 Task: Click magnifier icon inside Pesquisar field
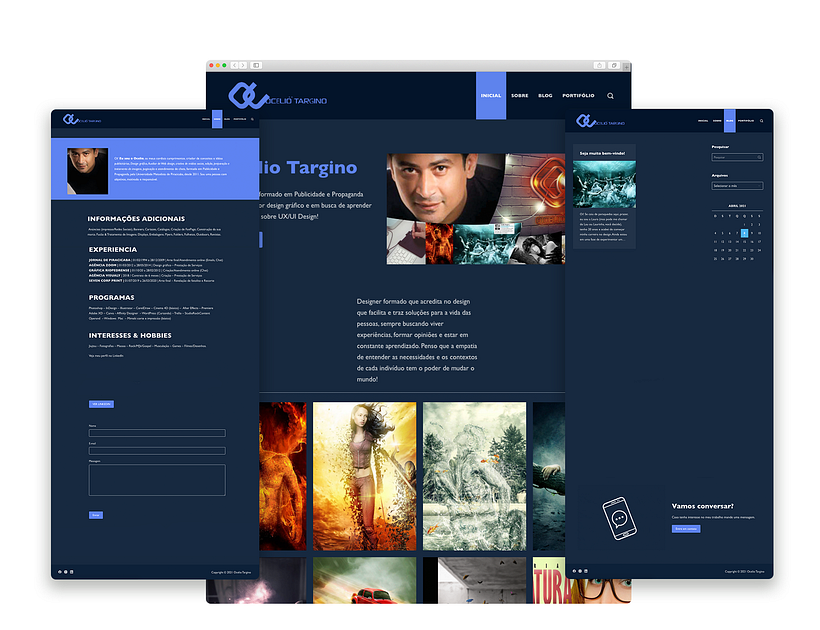(759, 157)
